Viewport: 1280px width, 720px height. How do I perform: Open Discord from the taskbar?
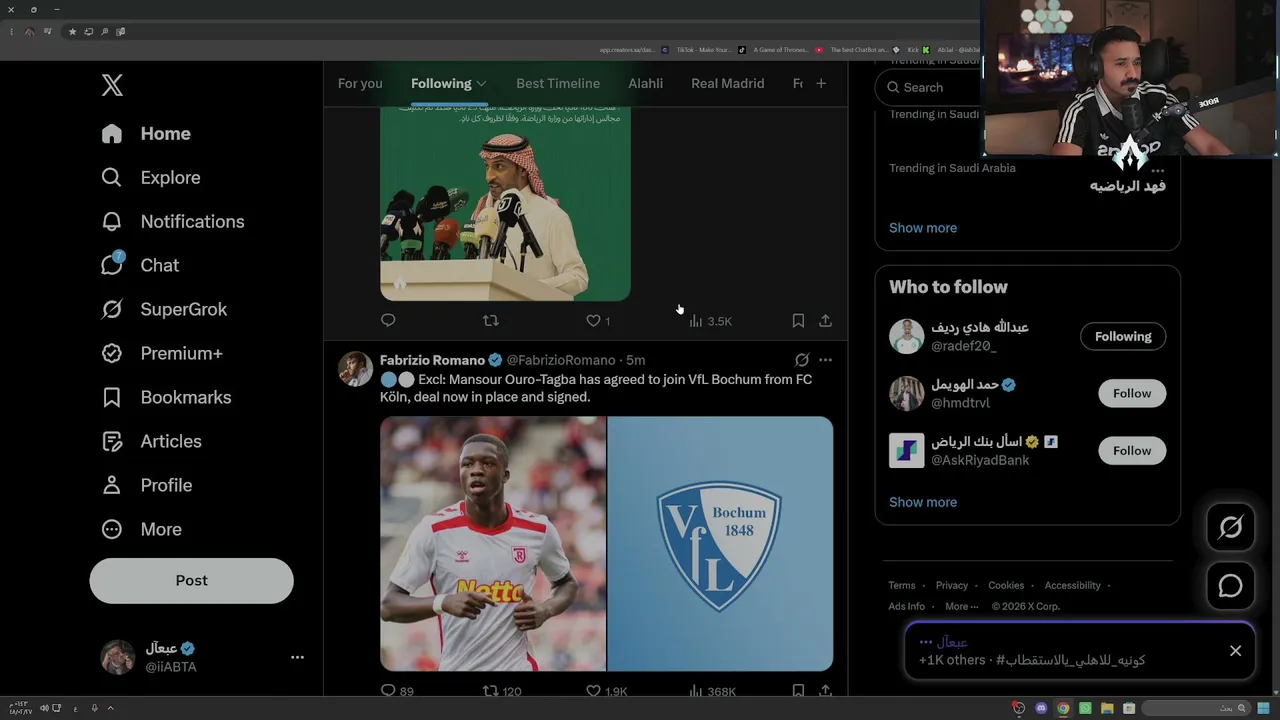click(1041, 708)
